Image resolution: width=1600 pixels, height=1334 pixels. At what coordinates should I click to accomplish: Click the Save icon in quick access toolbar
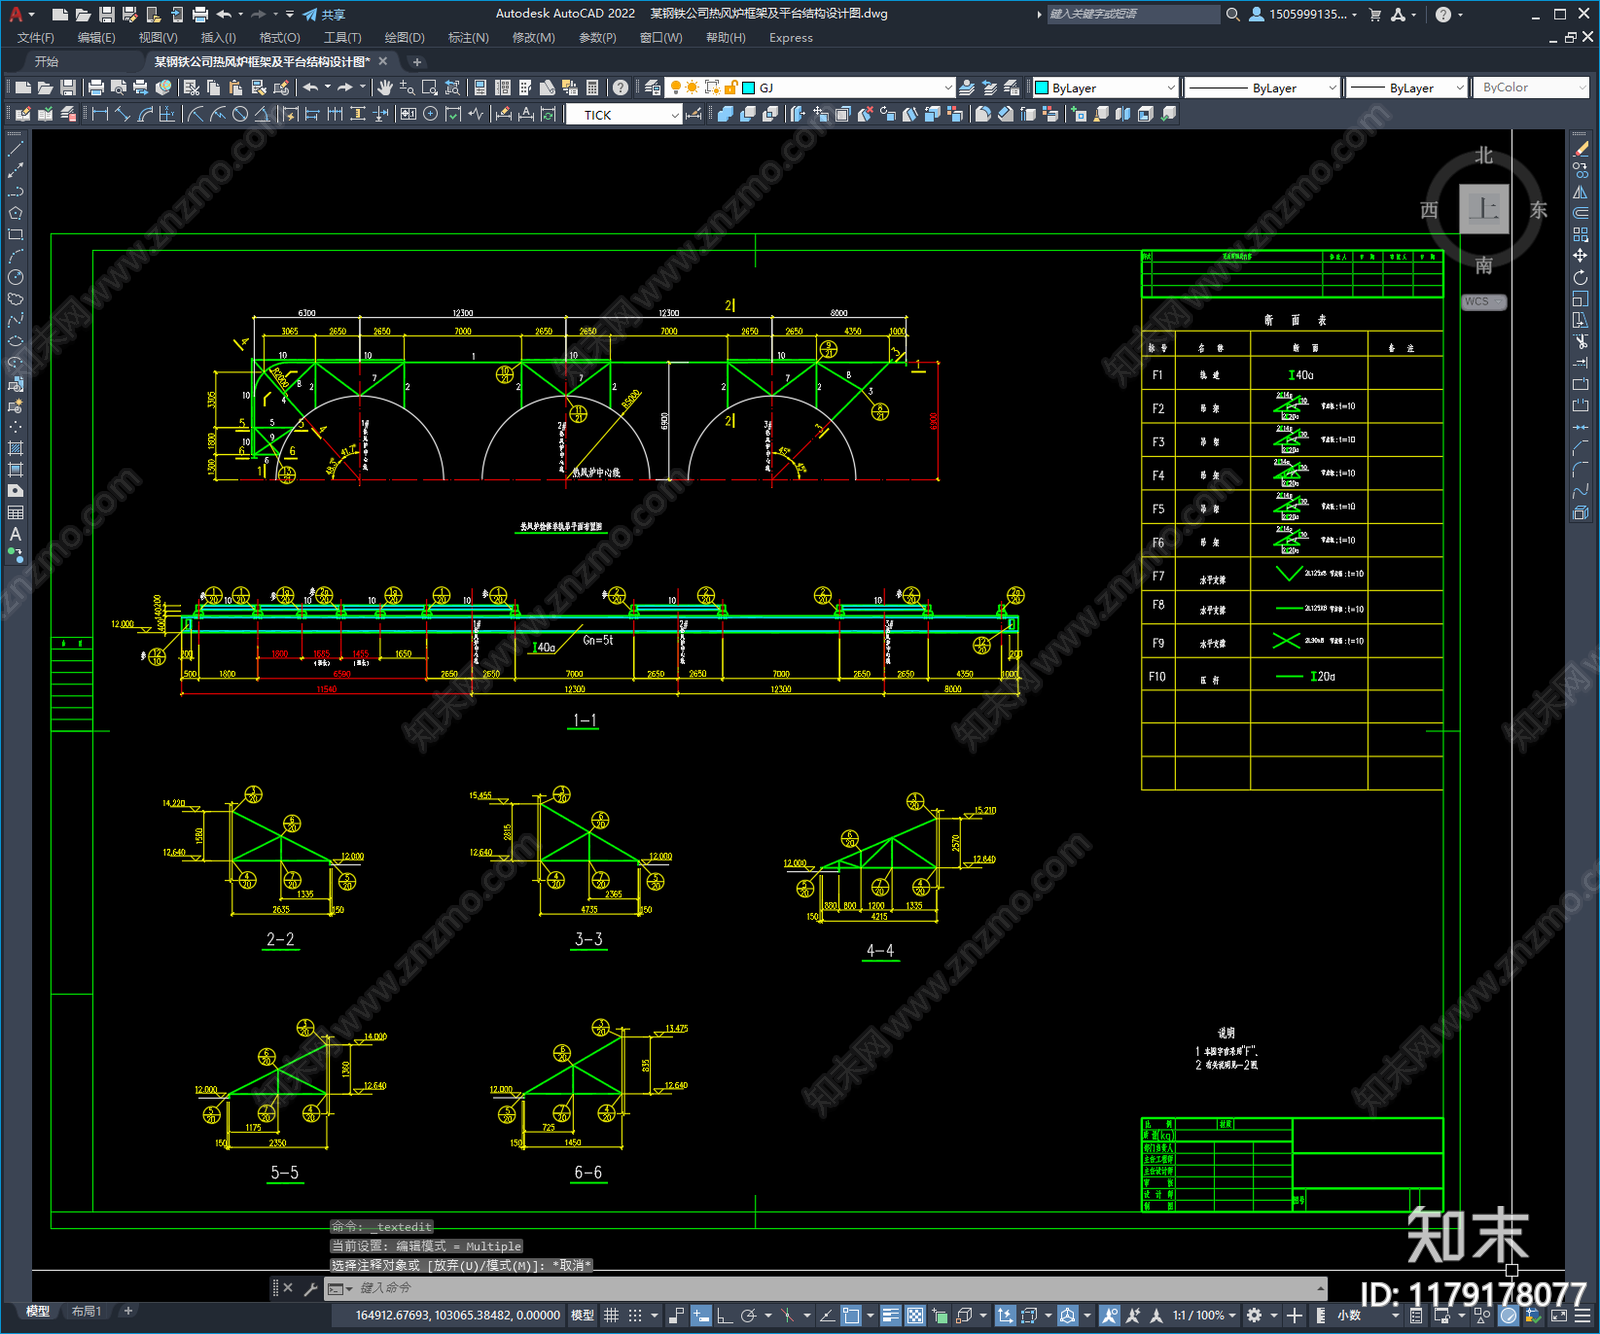tap(106, 14)
